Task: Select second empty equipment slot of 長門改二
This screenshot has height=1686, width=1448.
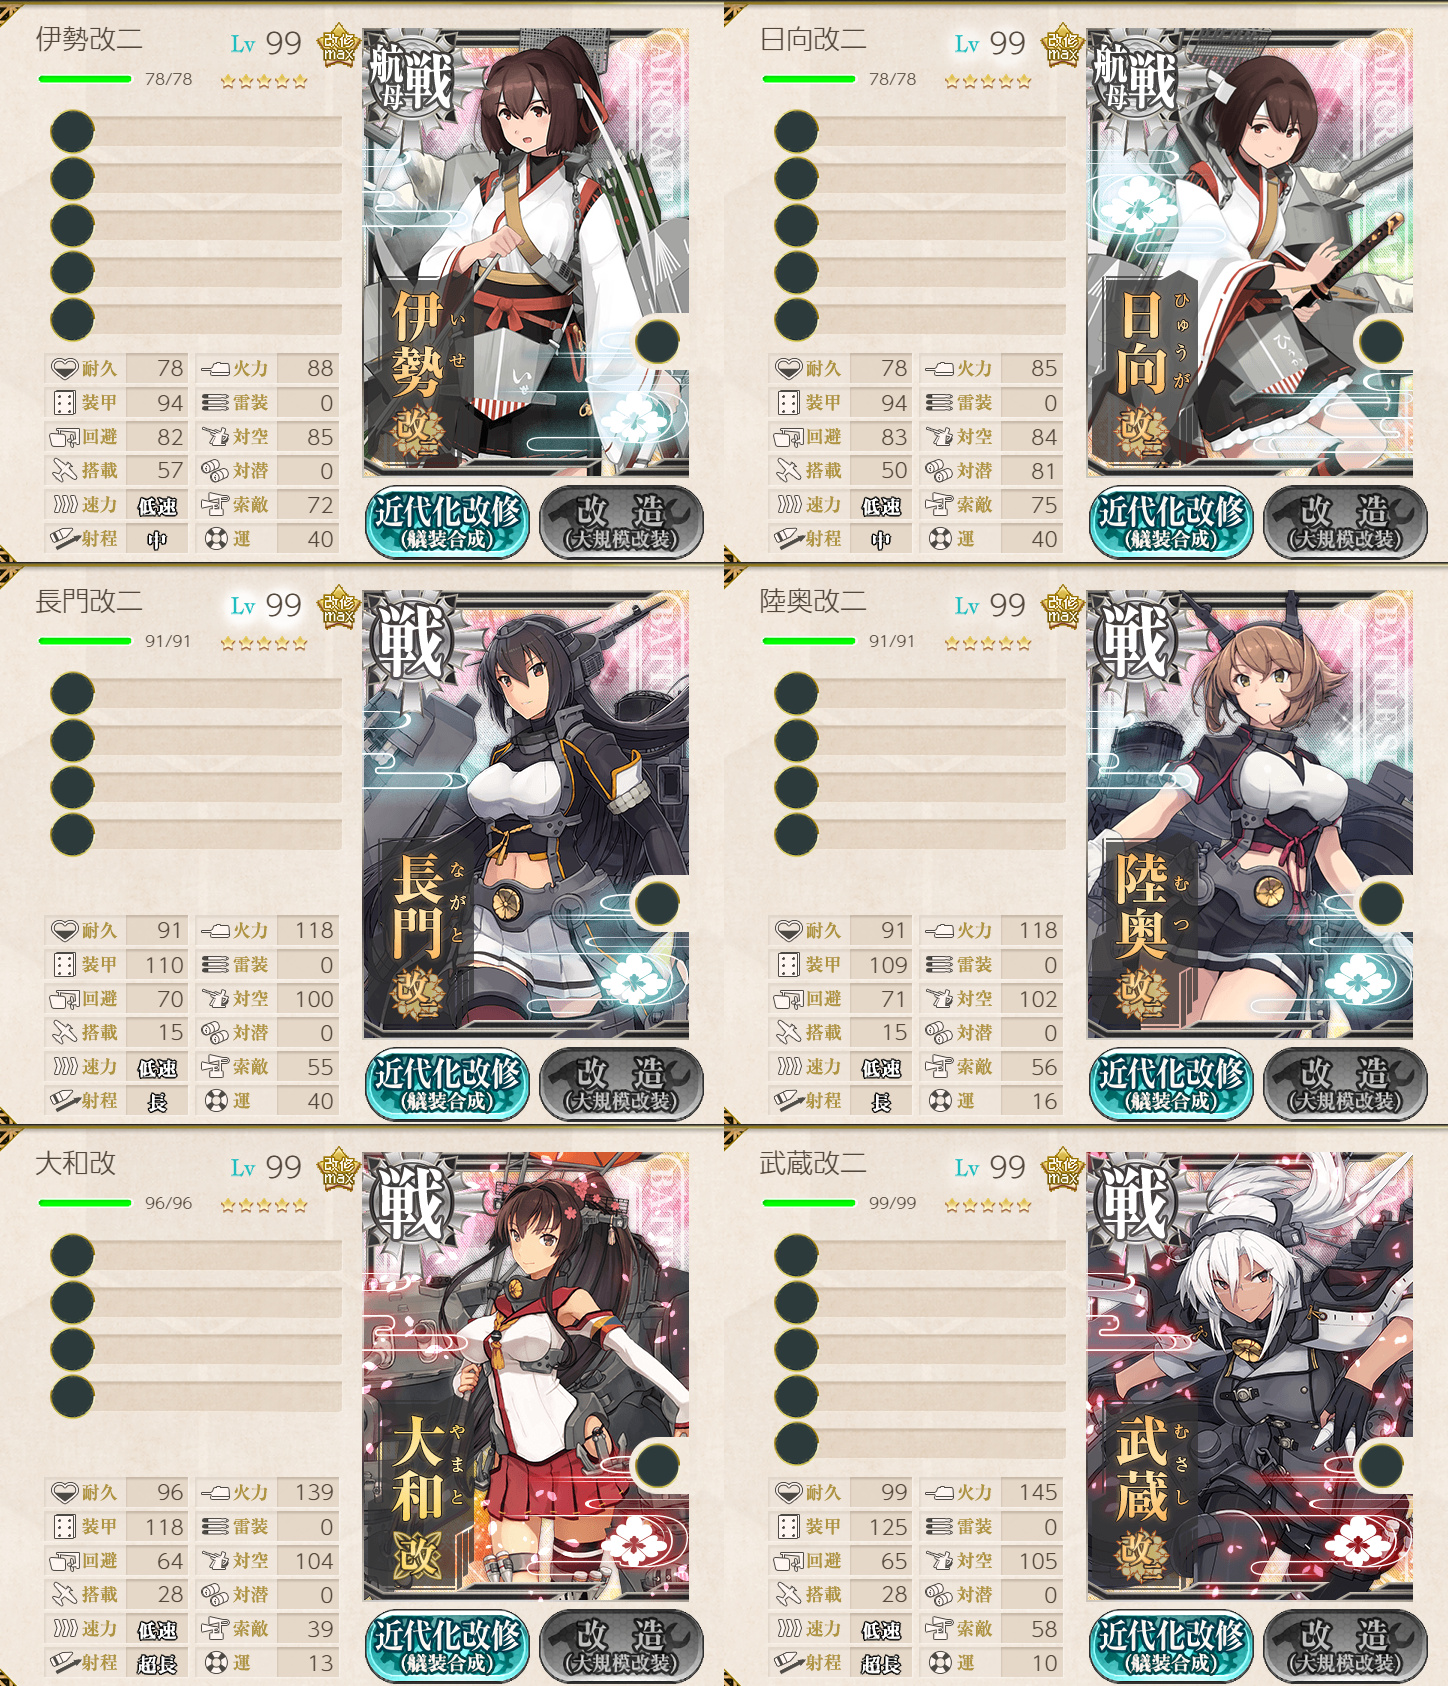Action: pyautogui.click(x=196, y=740)
